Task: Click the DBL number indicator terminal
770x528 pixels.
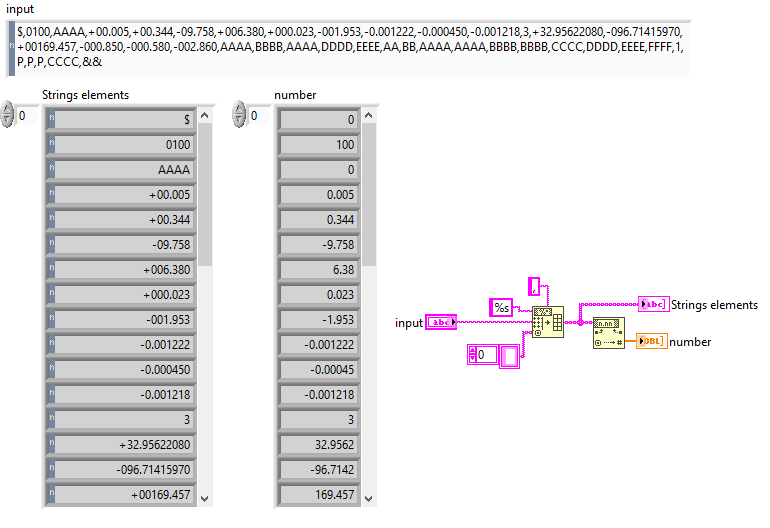Action: pos(652,341)
